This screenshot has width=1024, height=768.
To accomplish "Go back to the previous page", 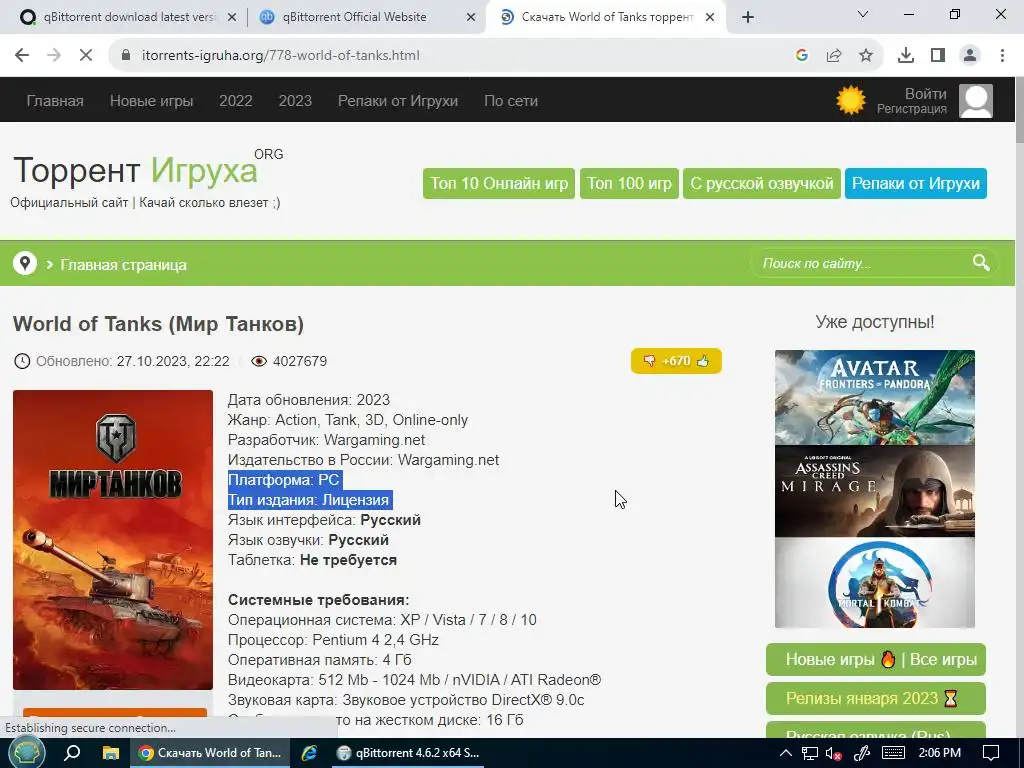I will pyautogui.click(x=22, y=56).
